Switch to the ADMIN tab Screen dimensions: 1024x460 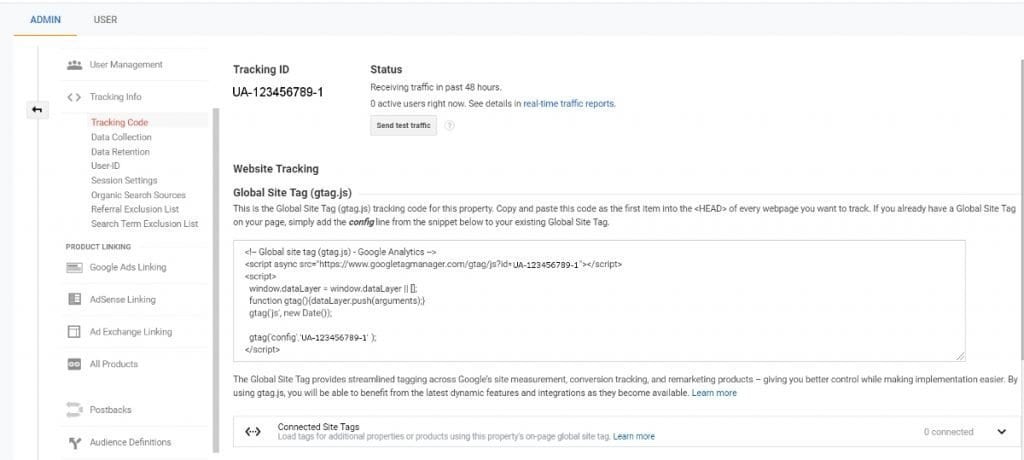click(x=45, y=20)
